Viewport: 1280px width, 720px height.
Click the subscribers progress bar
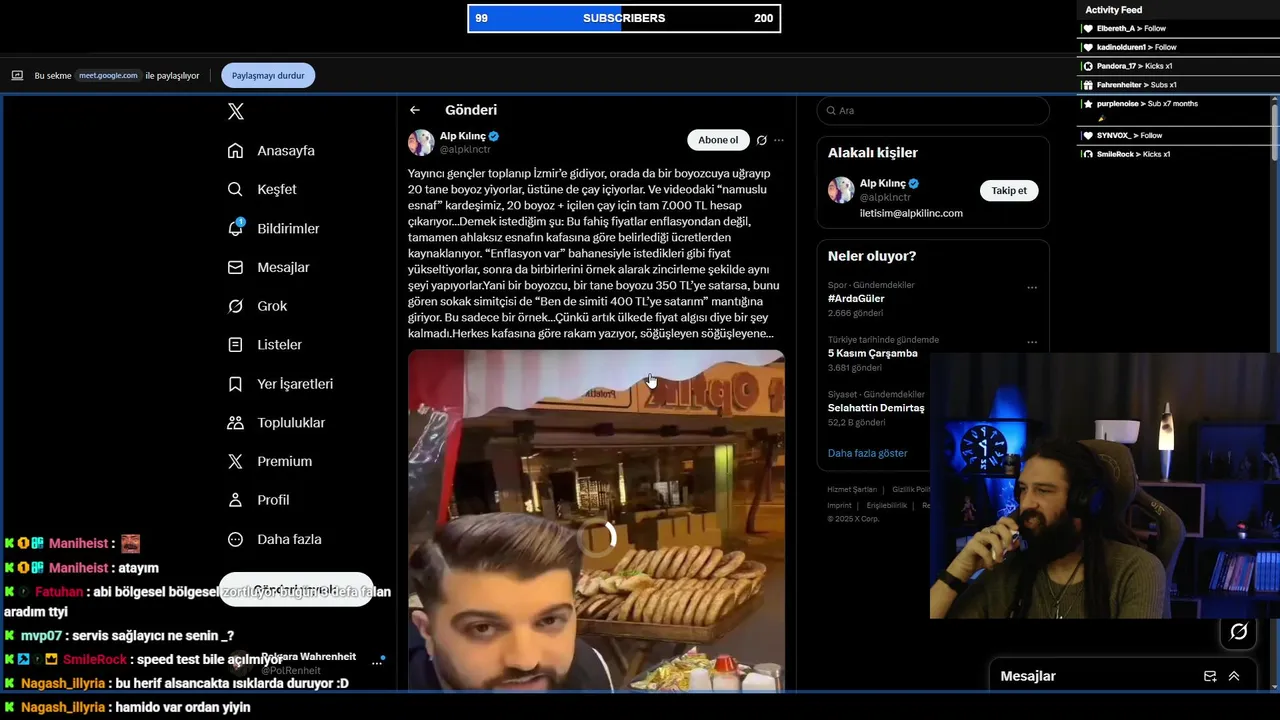tap(624, 18)
